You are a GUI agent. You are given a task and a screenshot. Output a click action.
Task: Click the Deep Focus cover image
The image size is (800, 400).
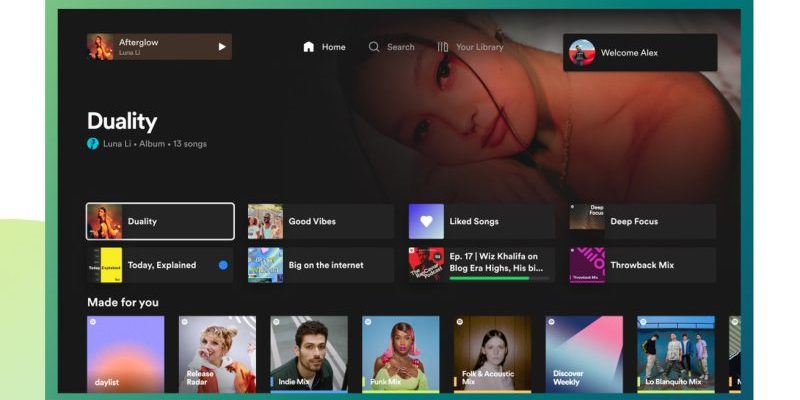[x=587, y=221]
